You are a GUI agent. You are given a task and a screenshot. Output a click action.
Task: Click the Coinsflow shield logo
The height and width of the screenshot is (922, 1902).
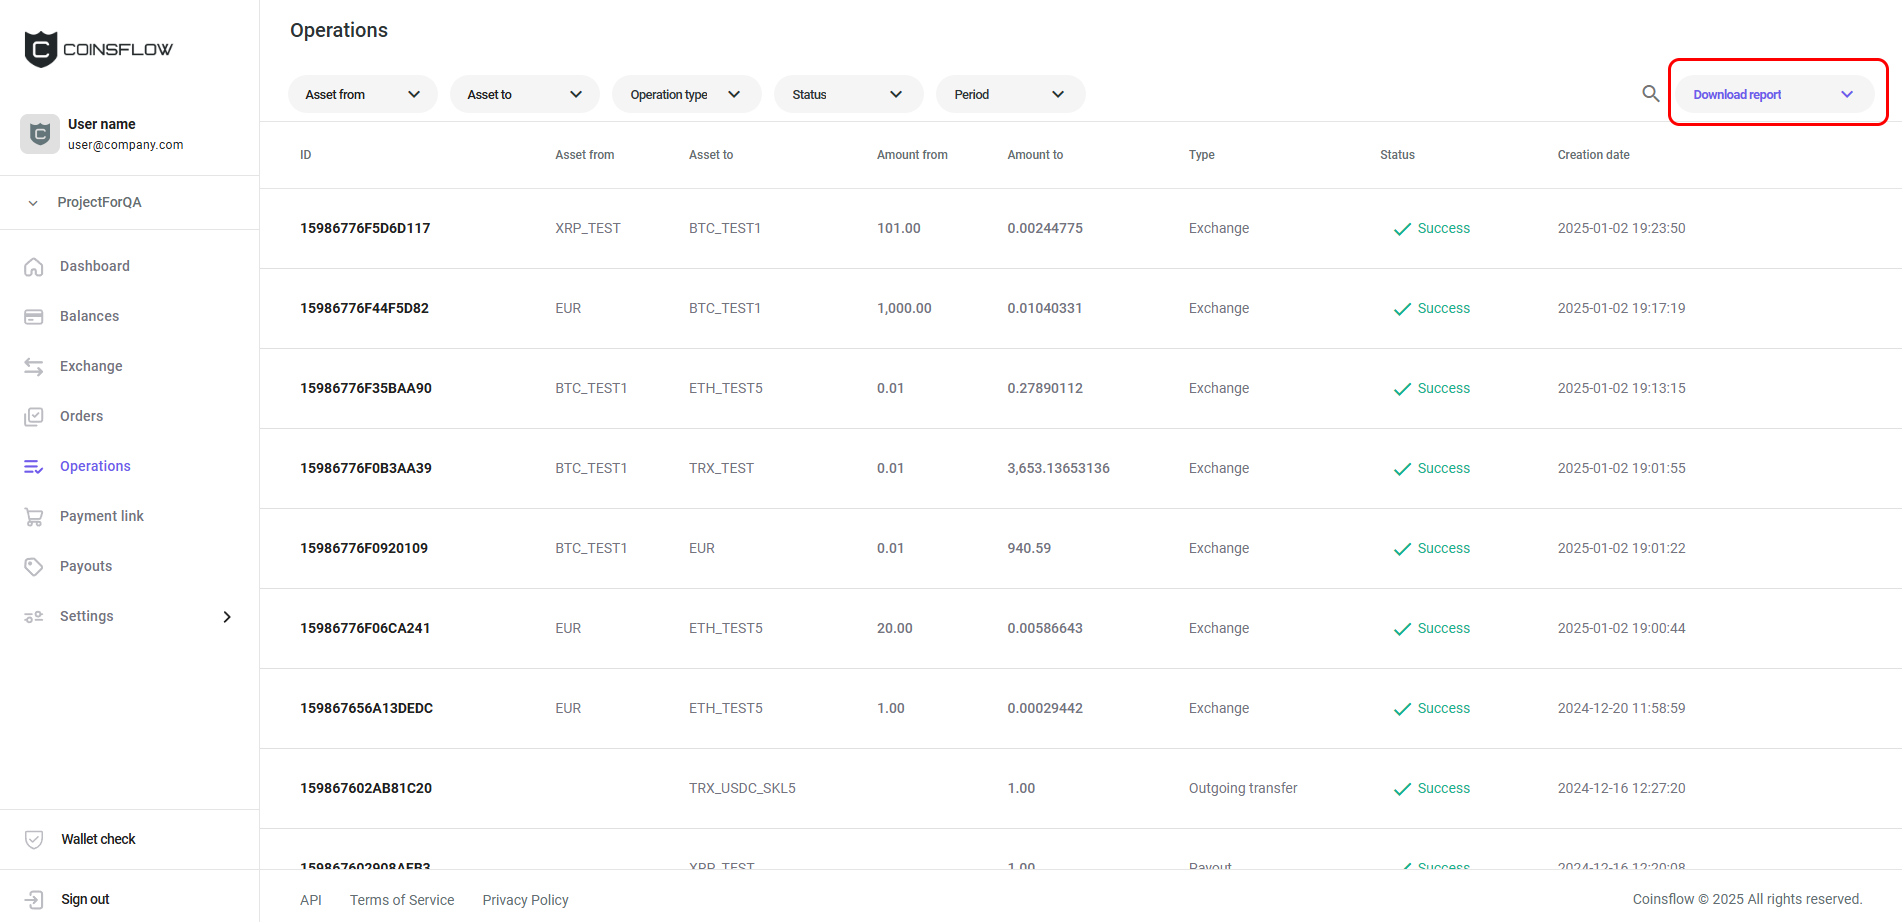point(41,49)
